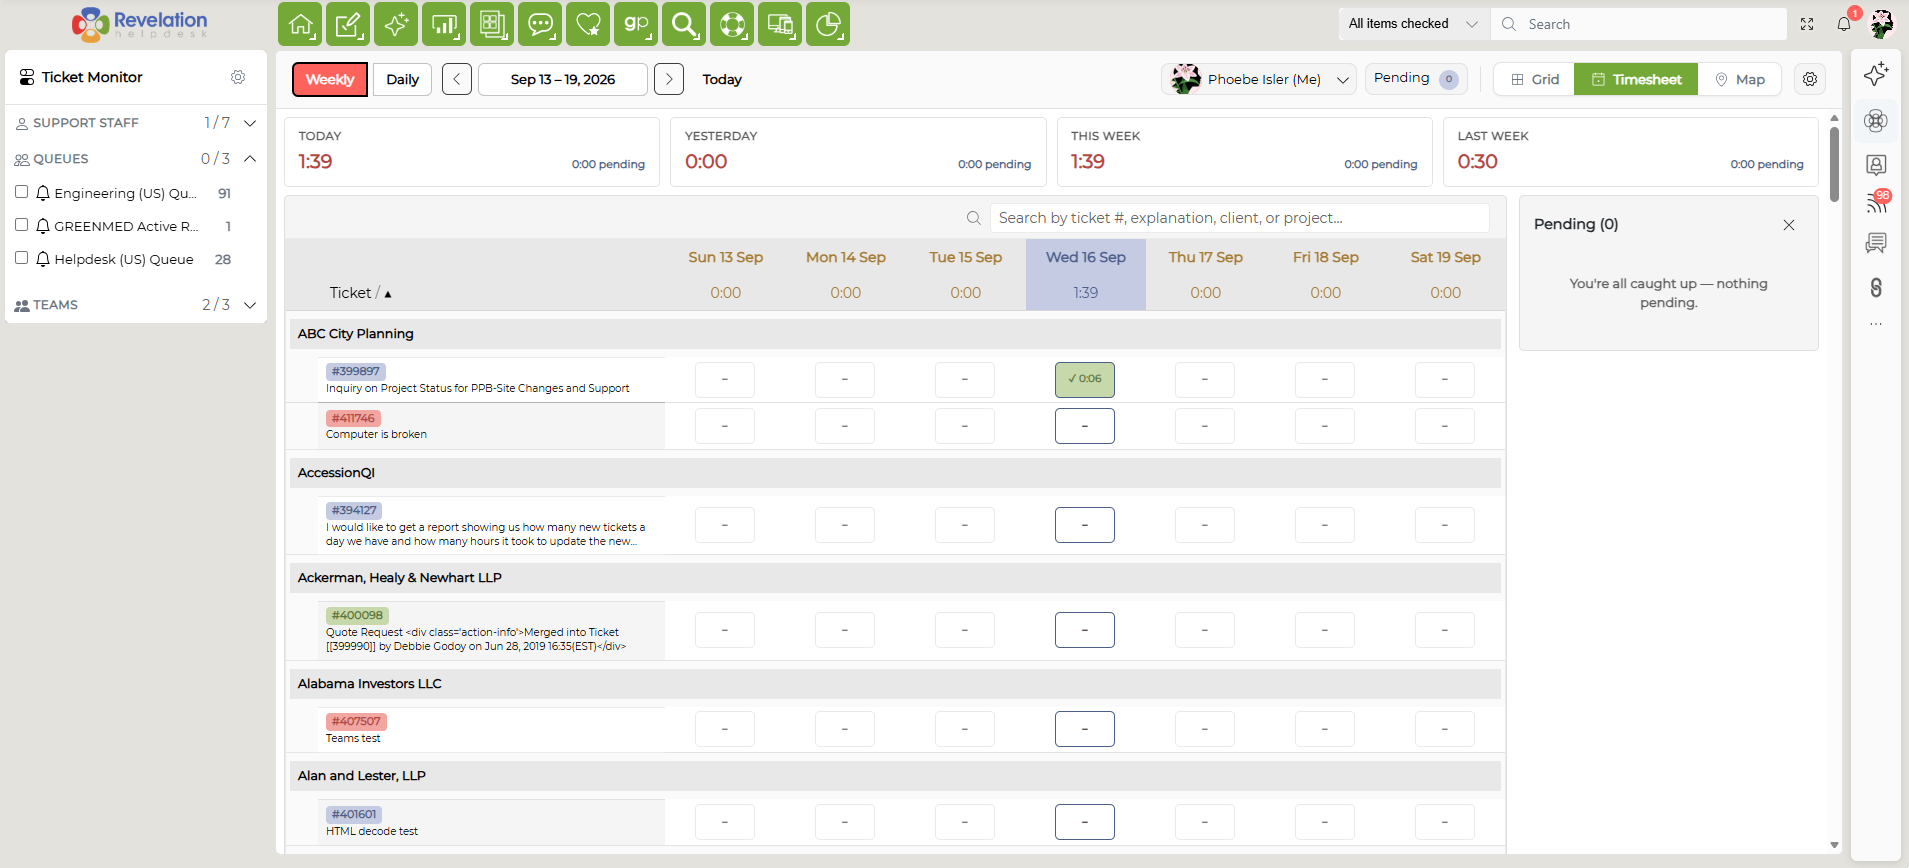Open the Phoebe Isler user dropdown
Screen dimensions: 1909x868
click(x=1258, y=79)
